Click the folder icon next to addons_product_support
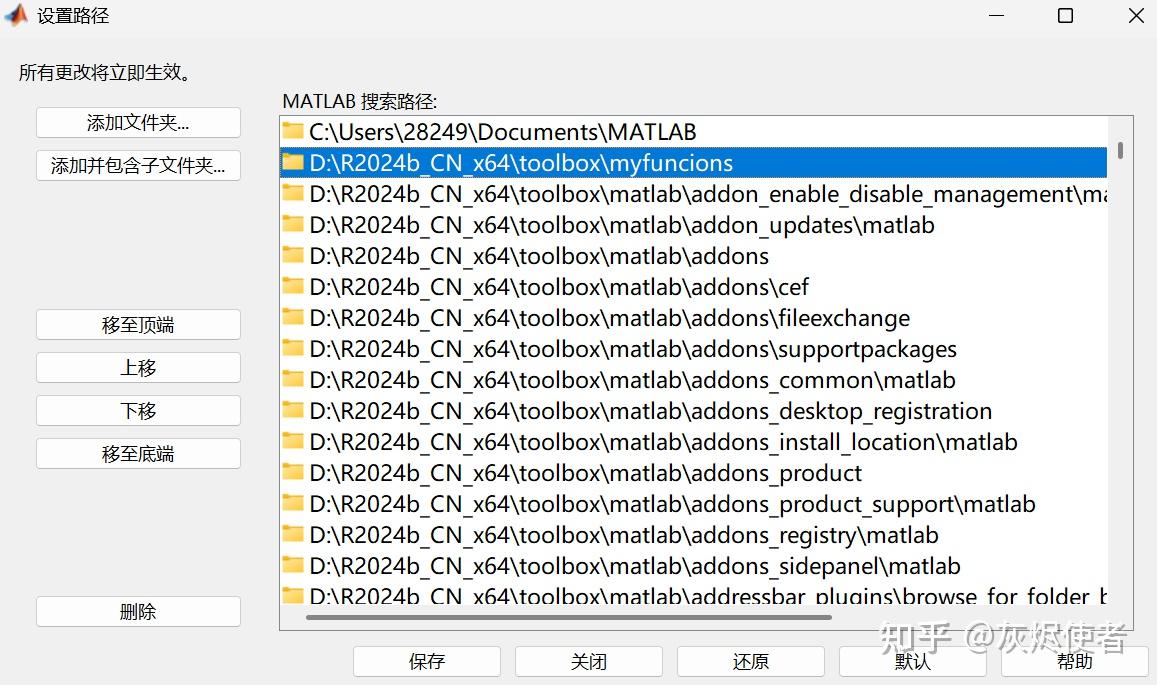The width and height of the screenshot is (1157, 685). [x=293, y=503]
